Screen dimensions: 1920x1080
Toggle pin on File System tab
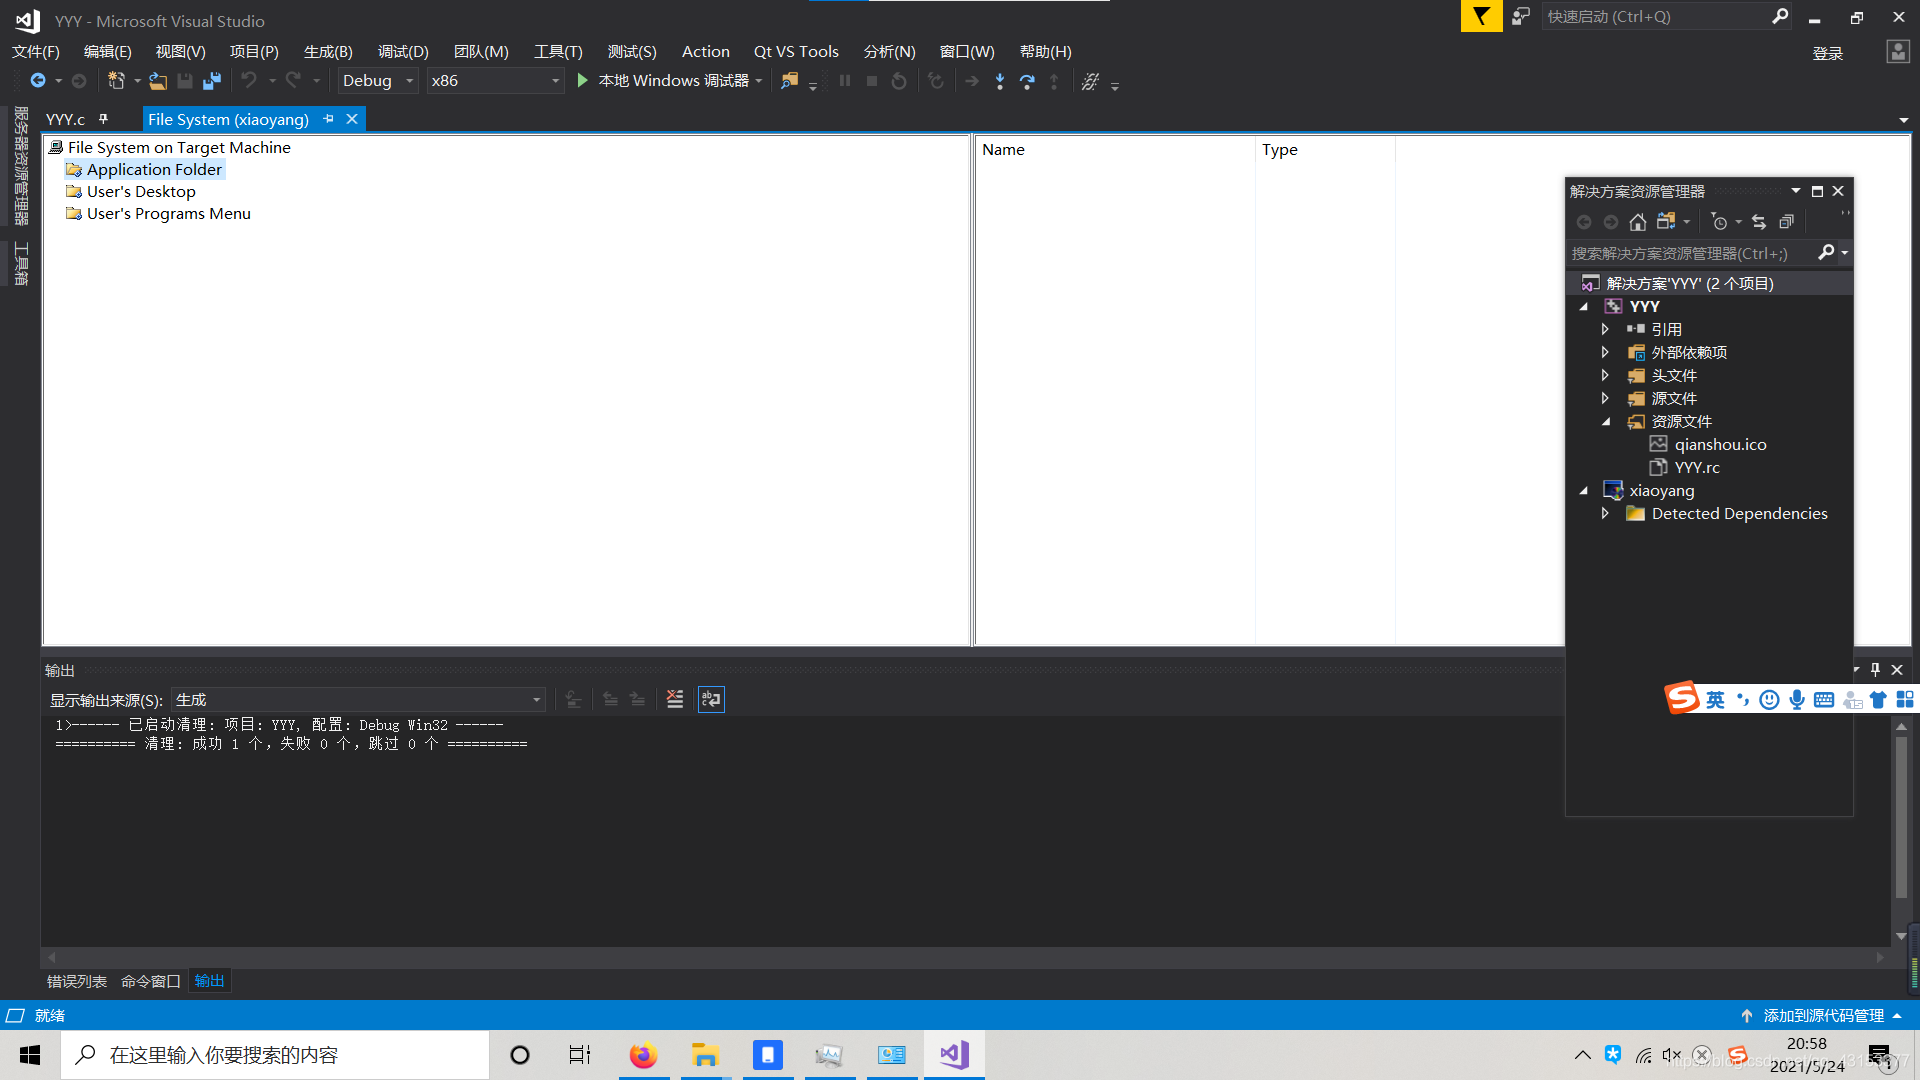click(328, 119)
